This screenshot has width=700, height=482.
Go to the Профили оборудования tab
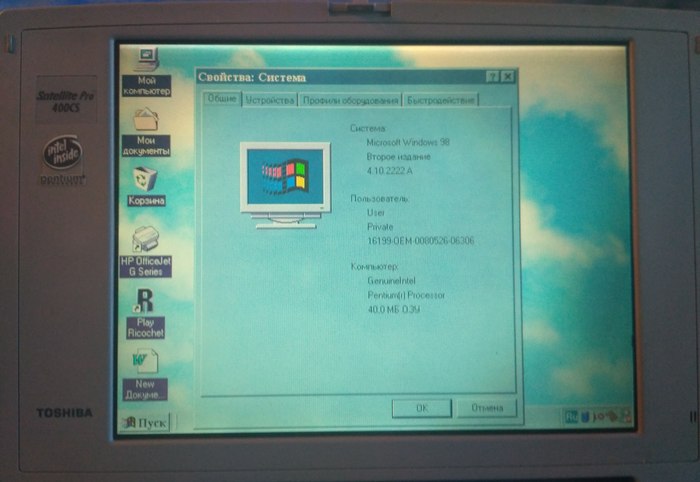[x=351, y=100]
